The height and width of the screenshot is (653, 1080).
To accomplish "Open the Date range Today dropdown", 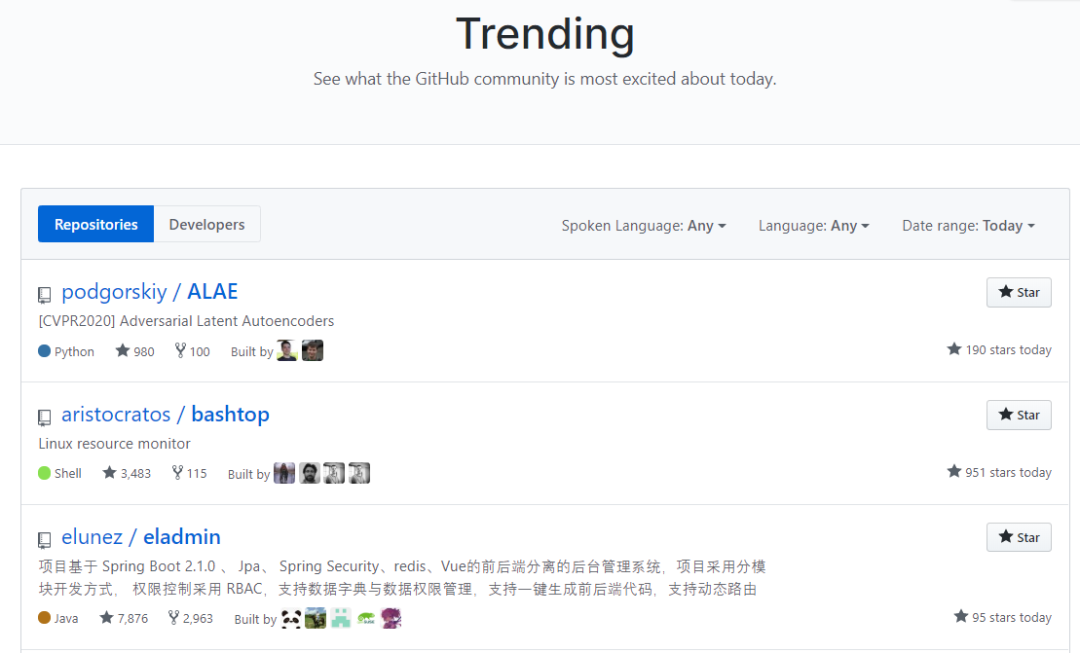I will tap(968, 225).
